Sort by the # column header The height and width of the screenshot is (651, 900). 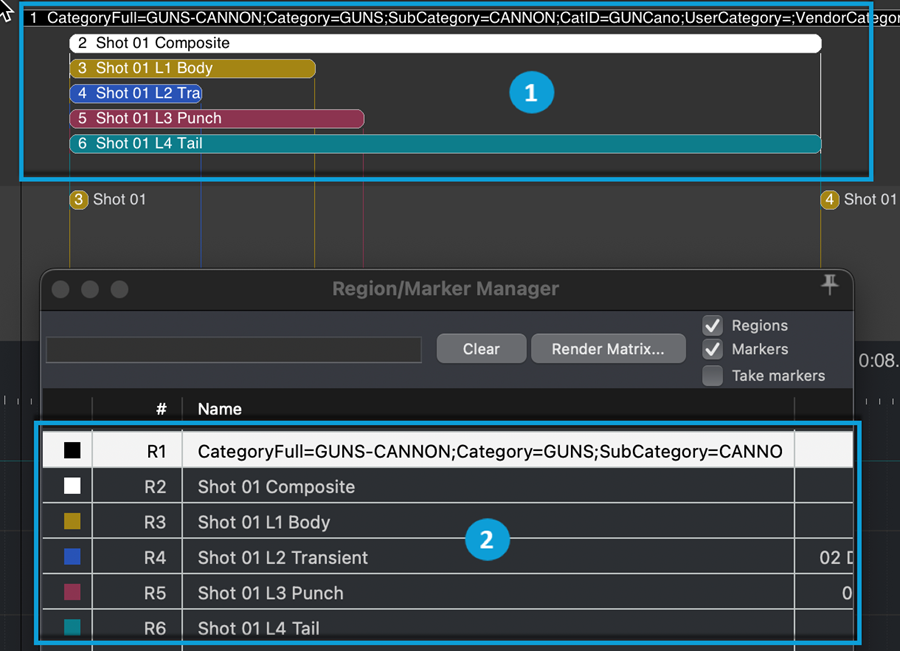(x=160, y=409)
